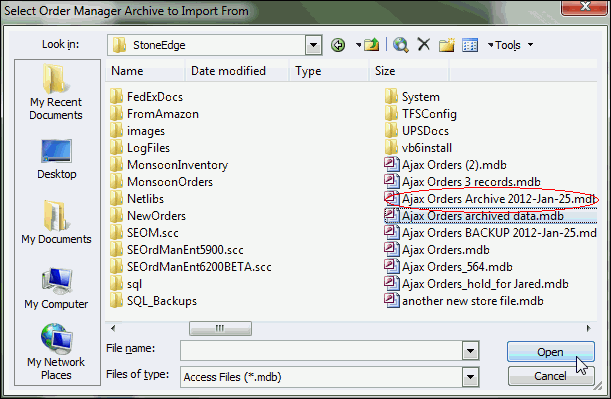Screen dimensions: 611x399
Task: Go to Desktop from places bar
Action: tap(57, 159)
